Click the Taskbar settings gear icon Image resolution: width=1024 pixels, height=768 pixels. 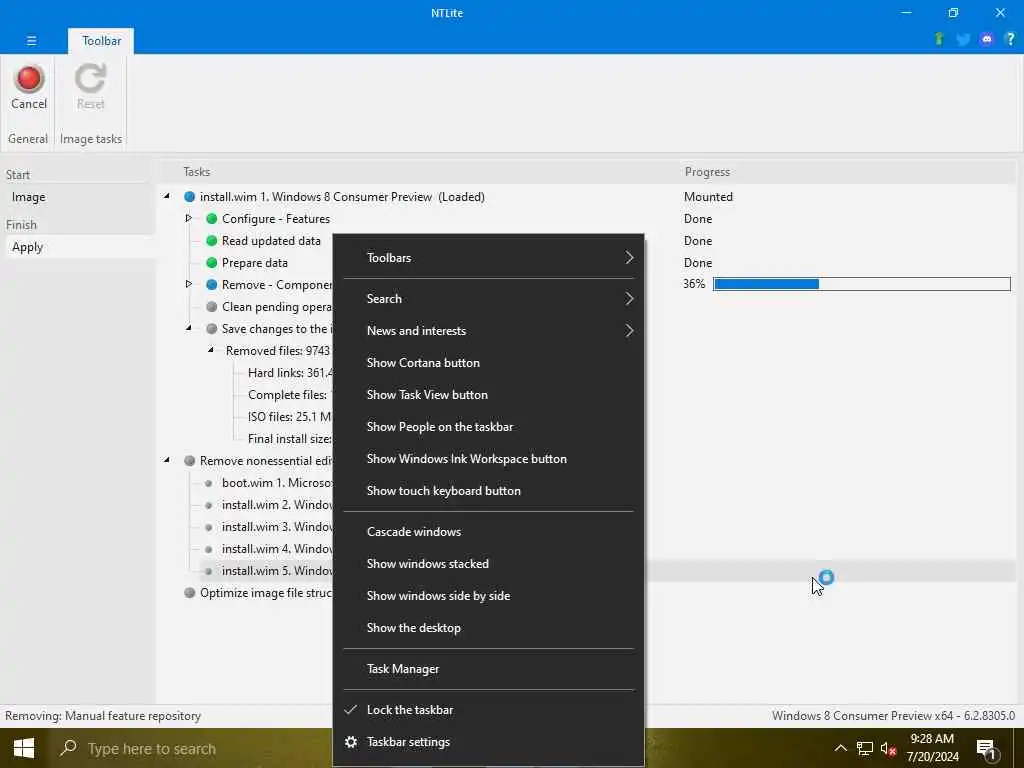pos(351,742)
